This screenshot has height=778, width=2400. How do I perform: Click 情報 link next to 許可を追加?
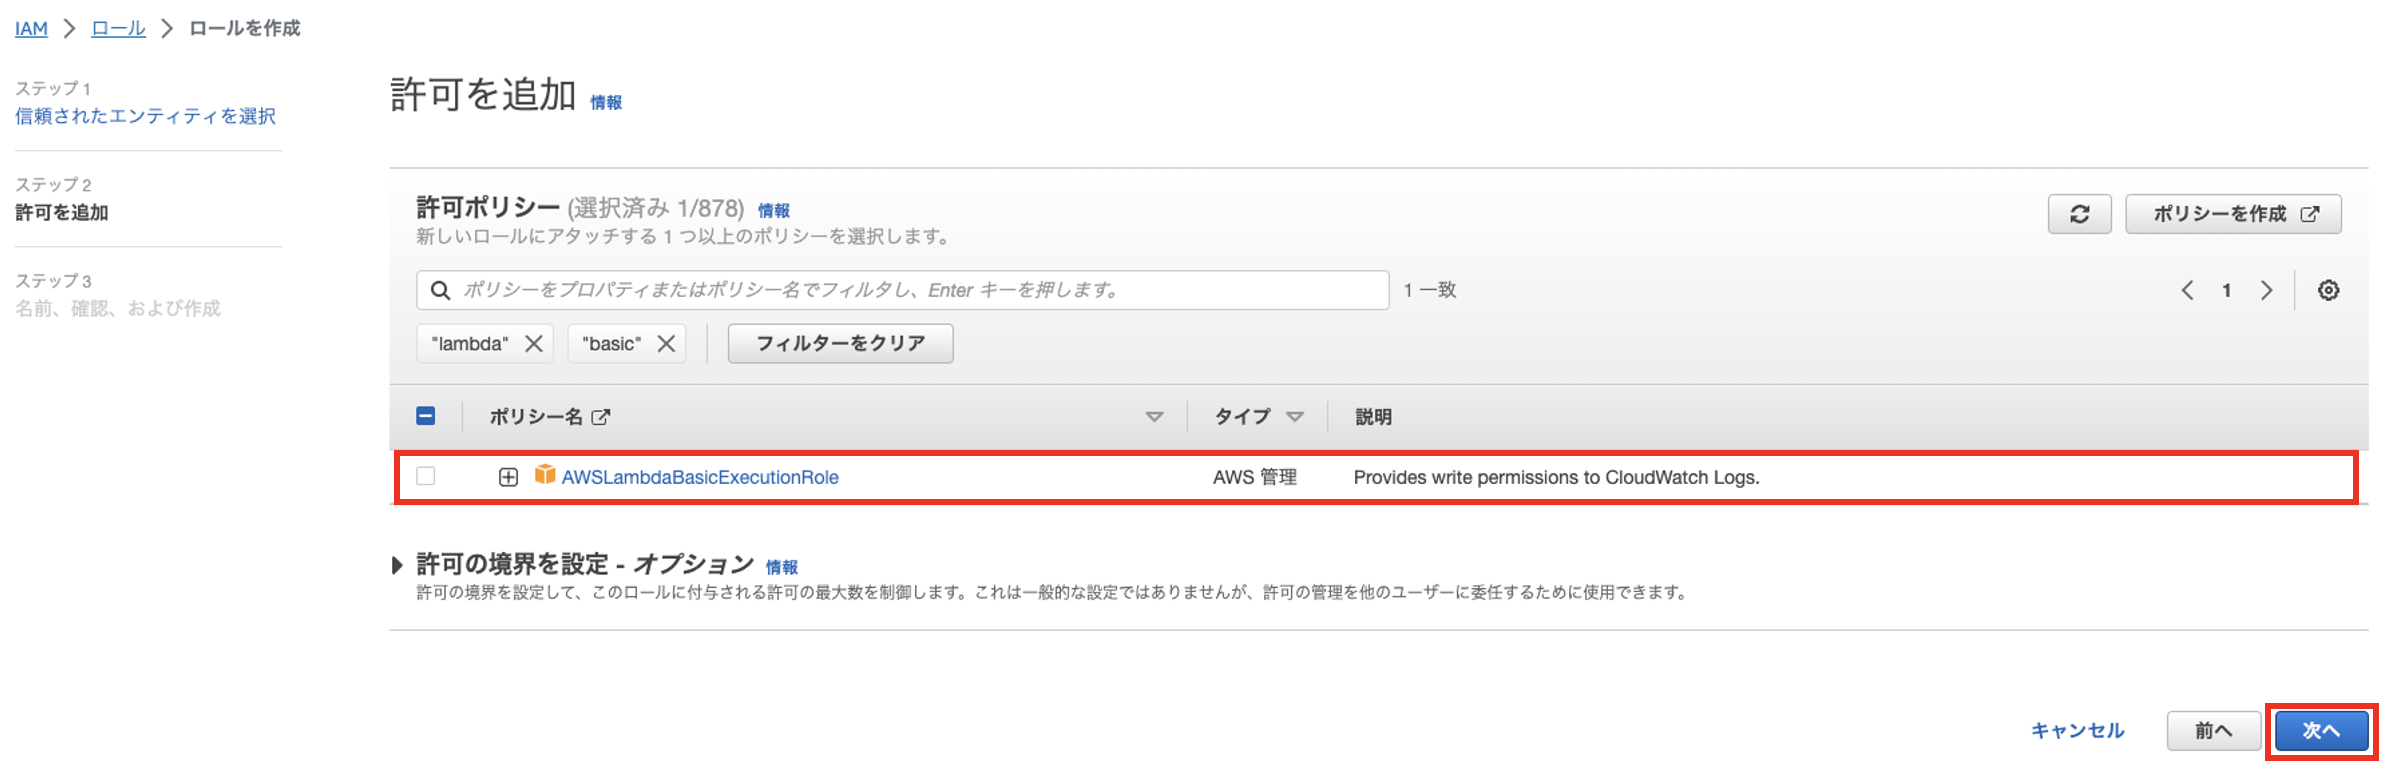[606, 102]
